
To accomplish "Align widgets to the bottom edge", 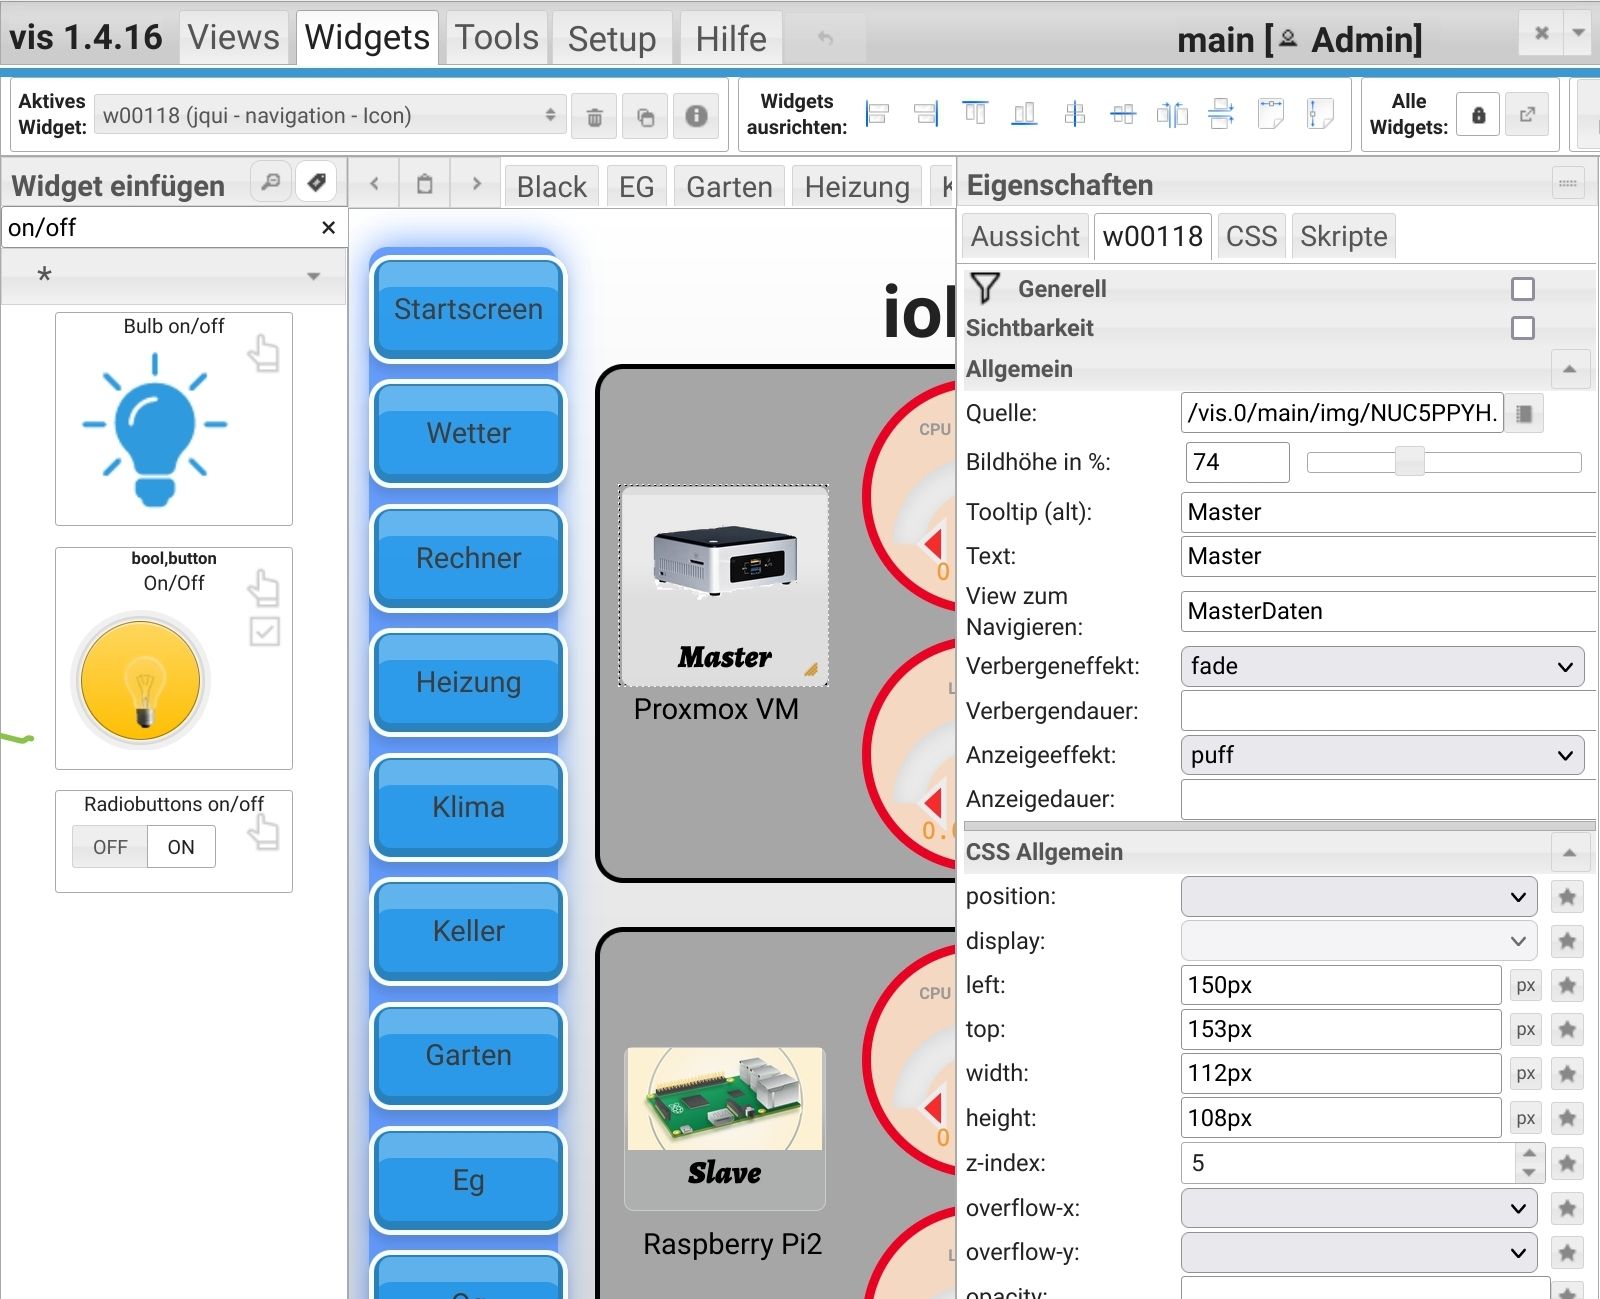I will 1024,114.
